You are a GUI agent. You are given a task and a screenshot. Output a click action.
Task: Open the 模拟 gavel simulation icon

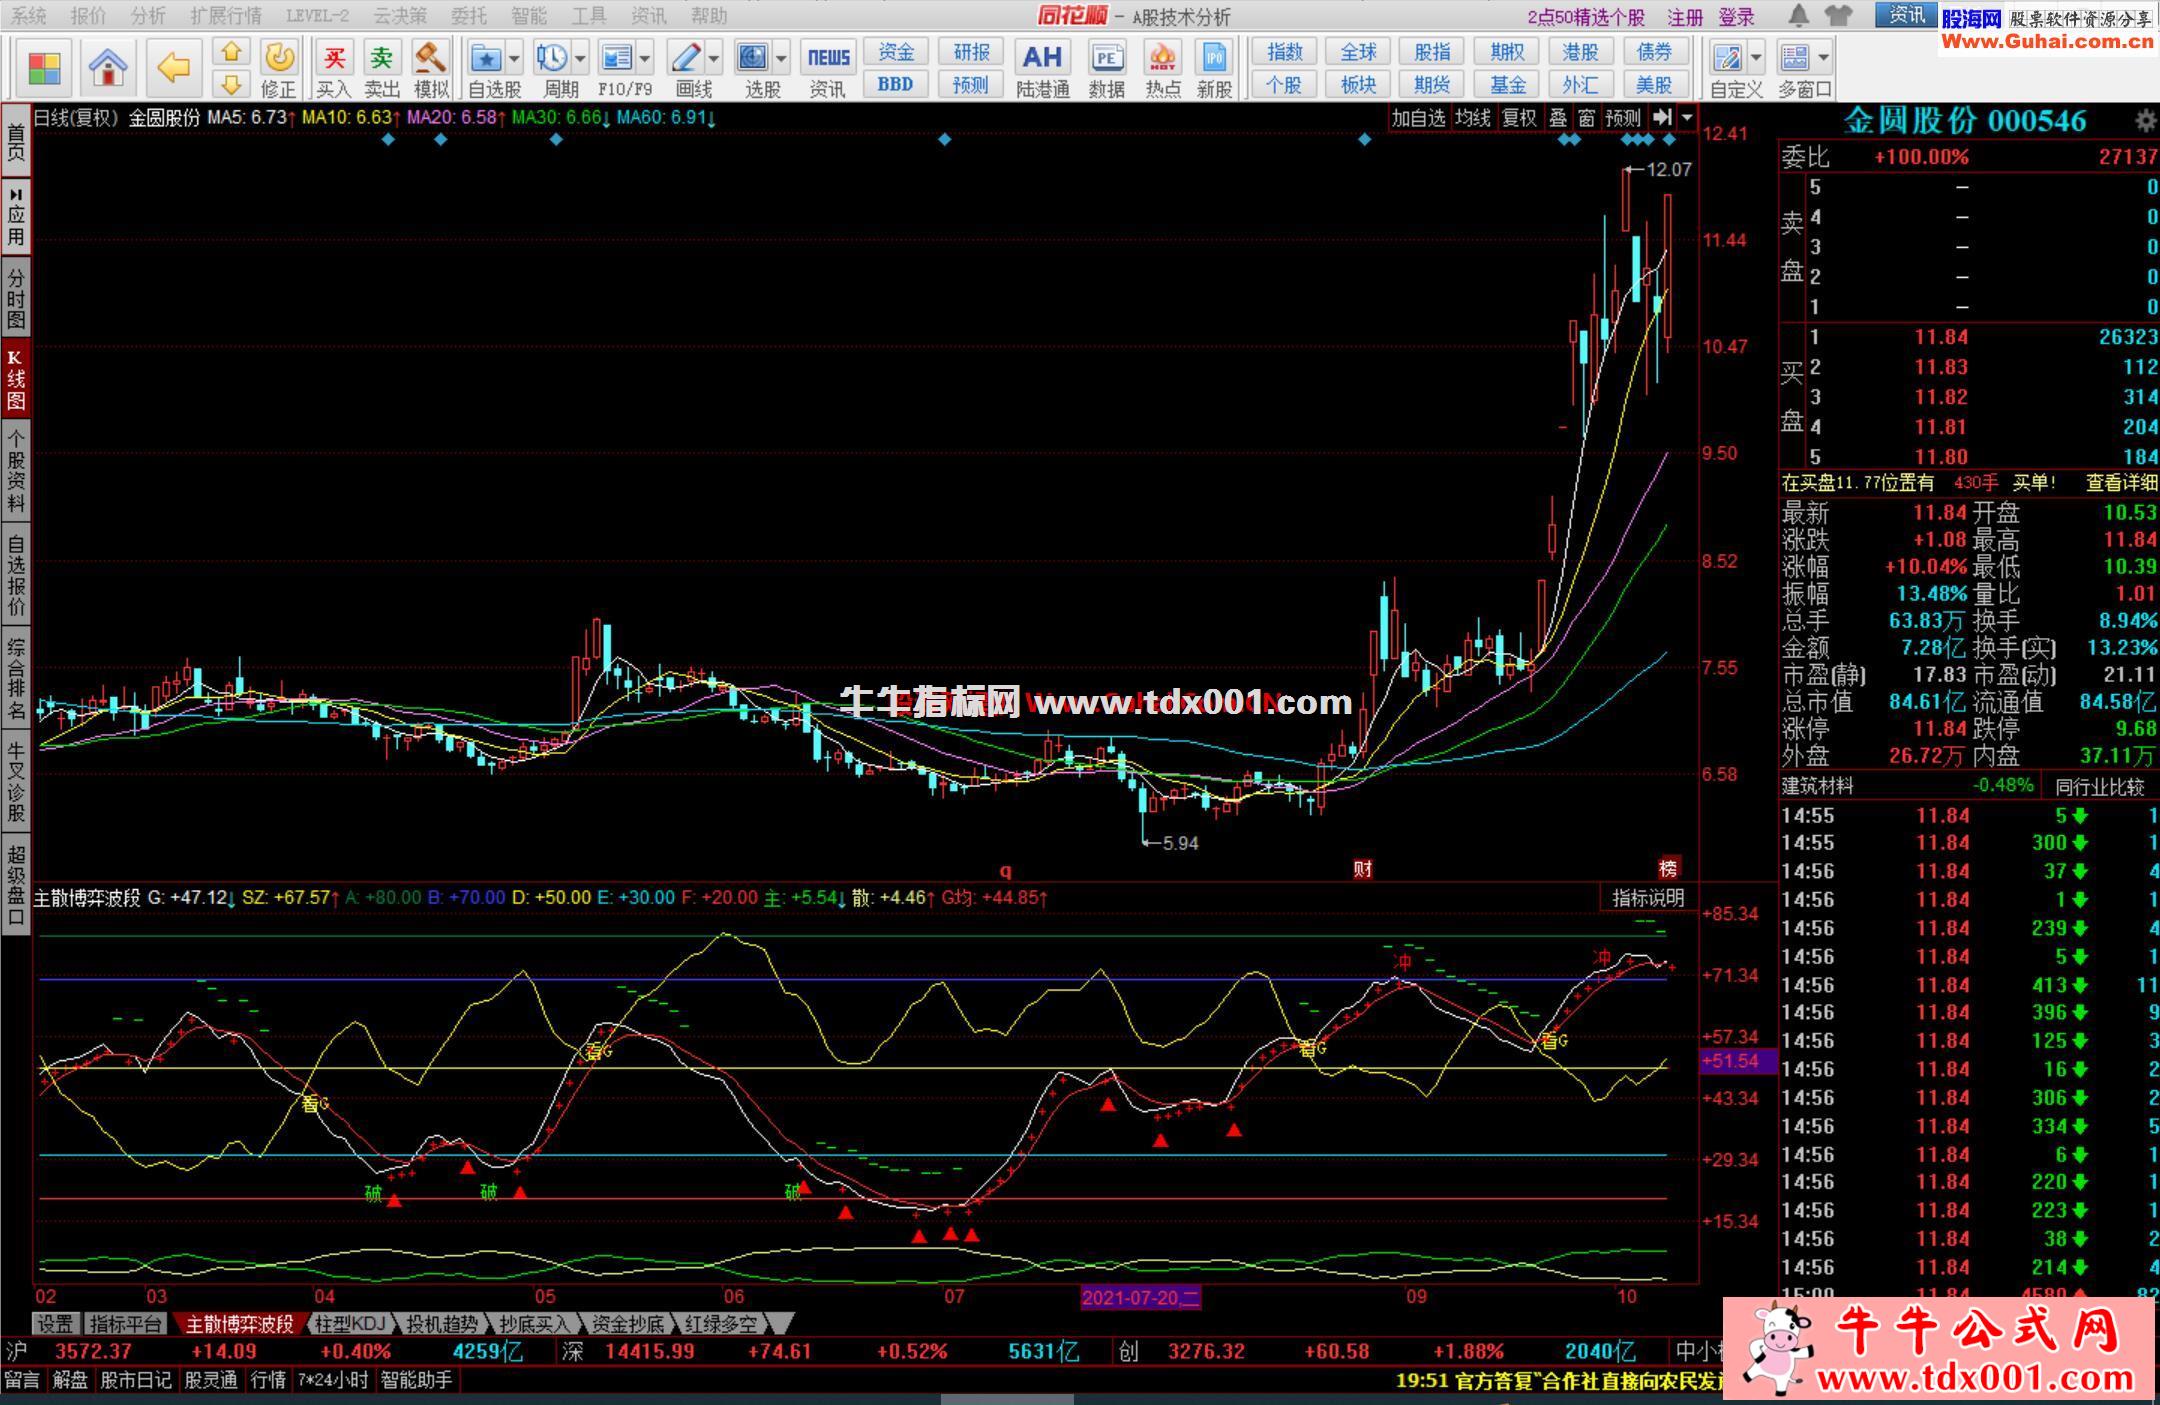click(431, 58)
